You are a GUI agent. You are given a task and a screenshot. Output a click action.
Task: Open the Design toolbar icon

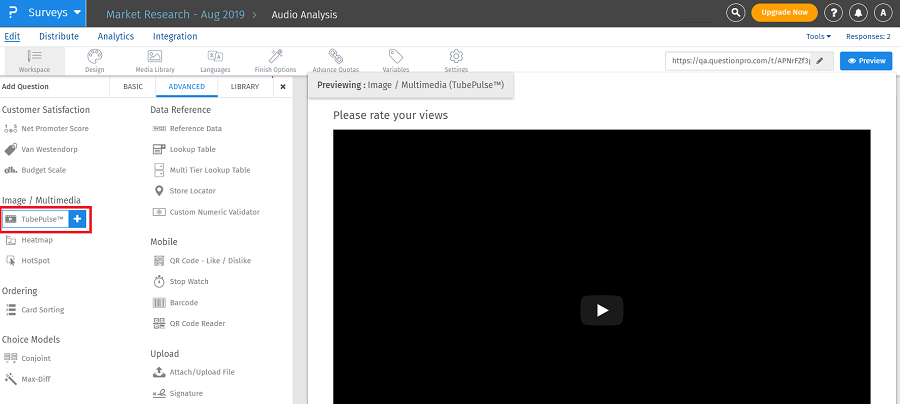pos(94,60)
